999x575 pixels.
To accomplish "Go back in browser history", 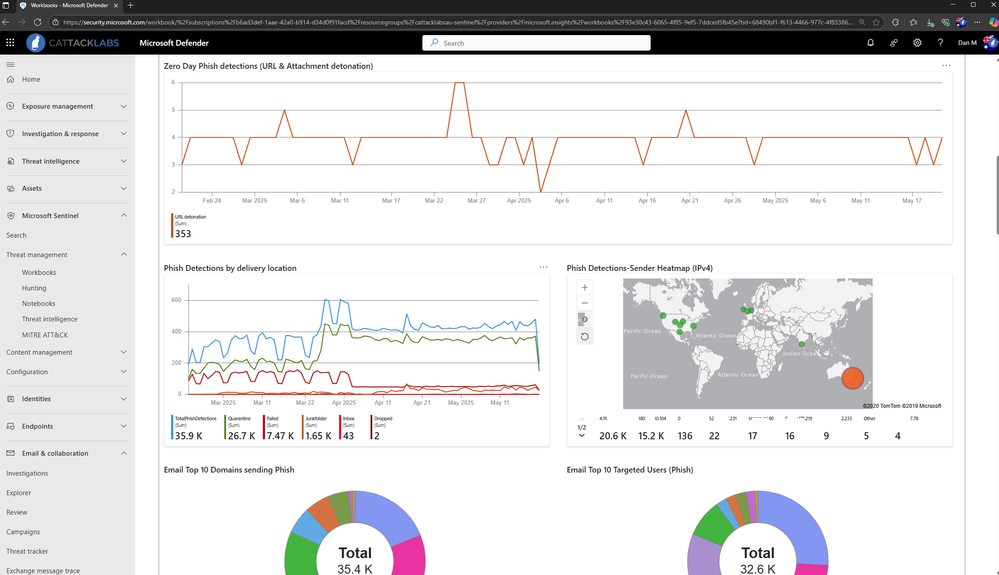I will (x=6, y=22).
